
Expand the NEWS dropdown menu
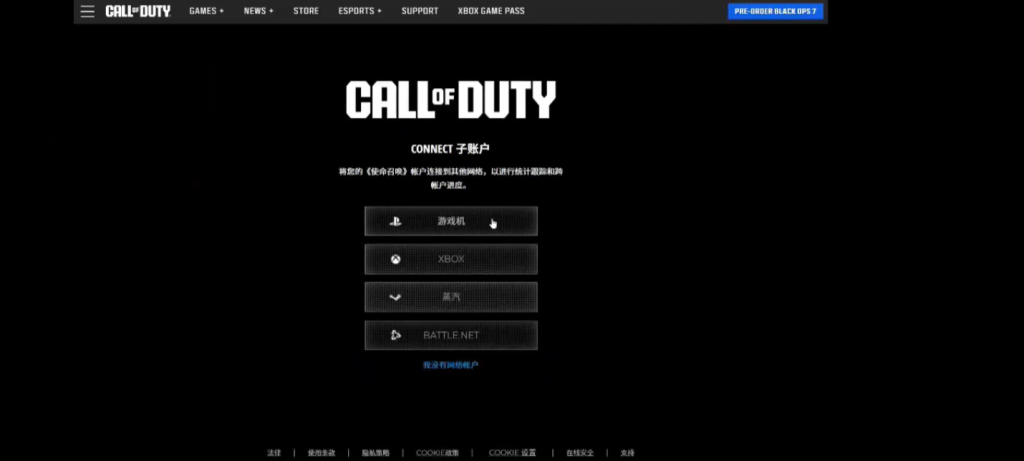(x=258, y=11)
